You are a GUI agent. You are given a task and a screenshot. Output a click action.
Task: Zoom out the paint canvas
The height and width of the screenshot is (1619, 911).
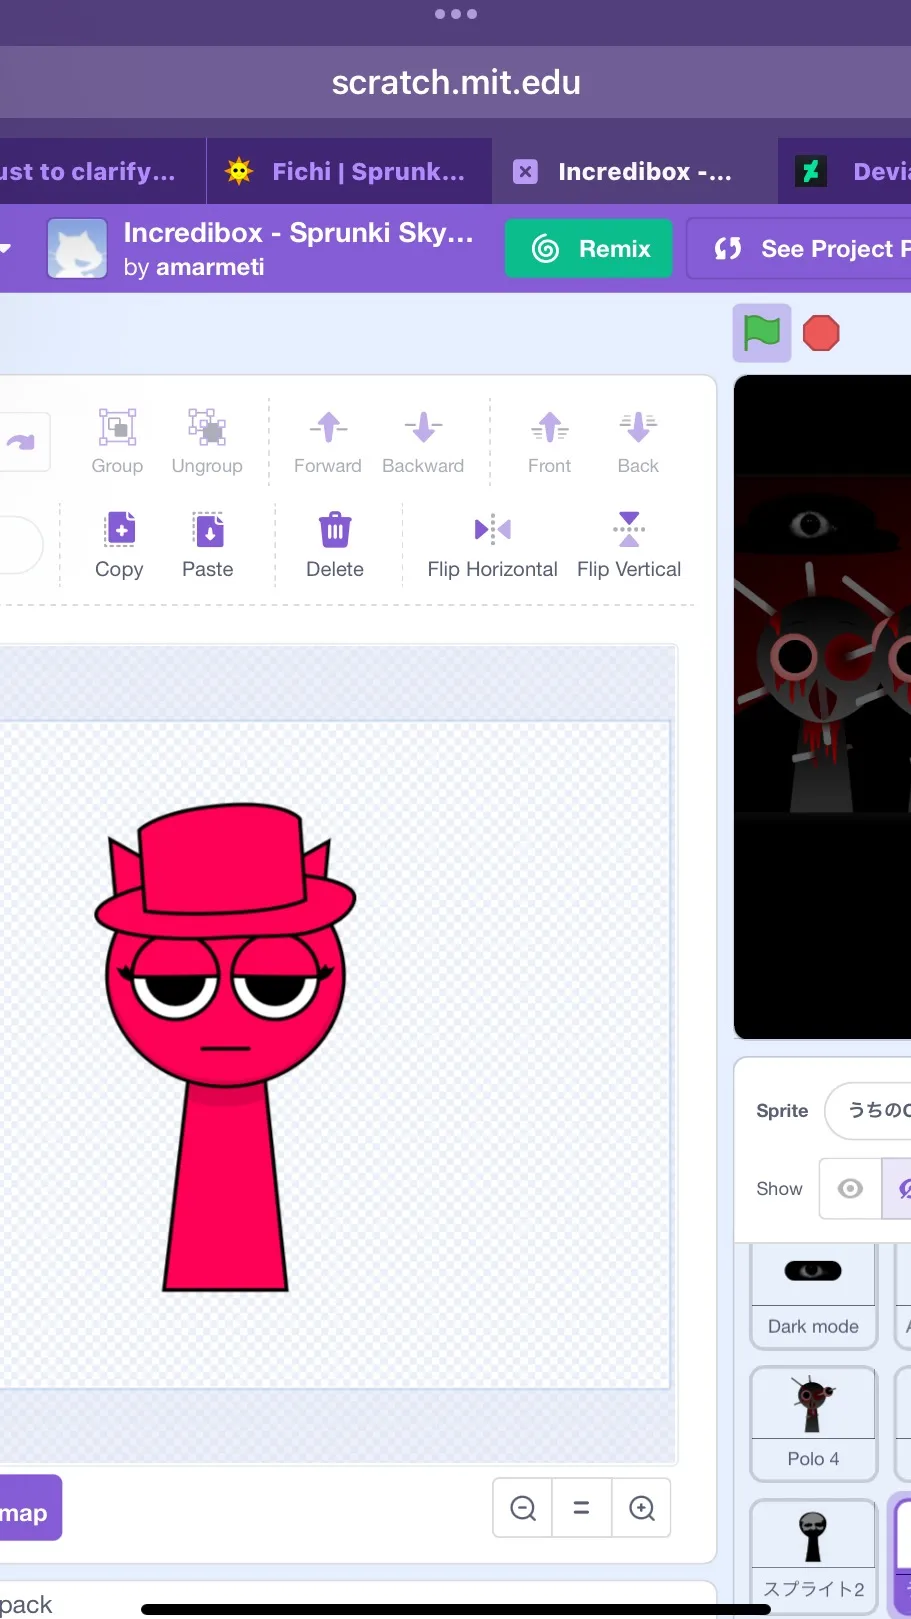click(x=523, y=1507)
